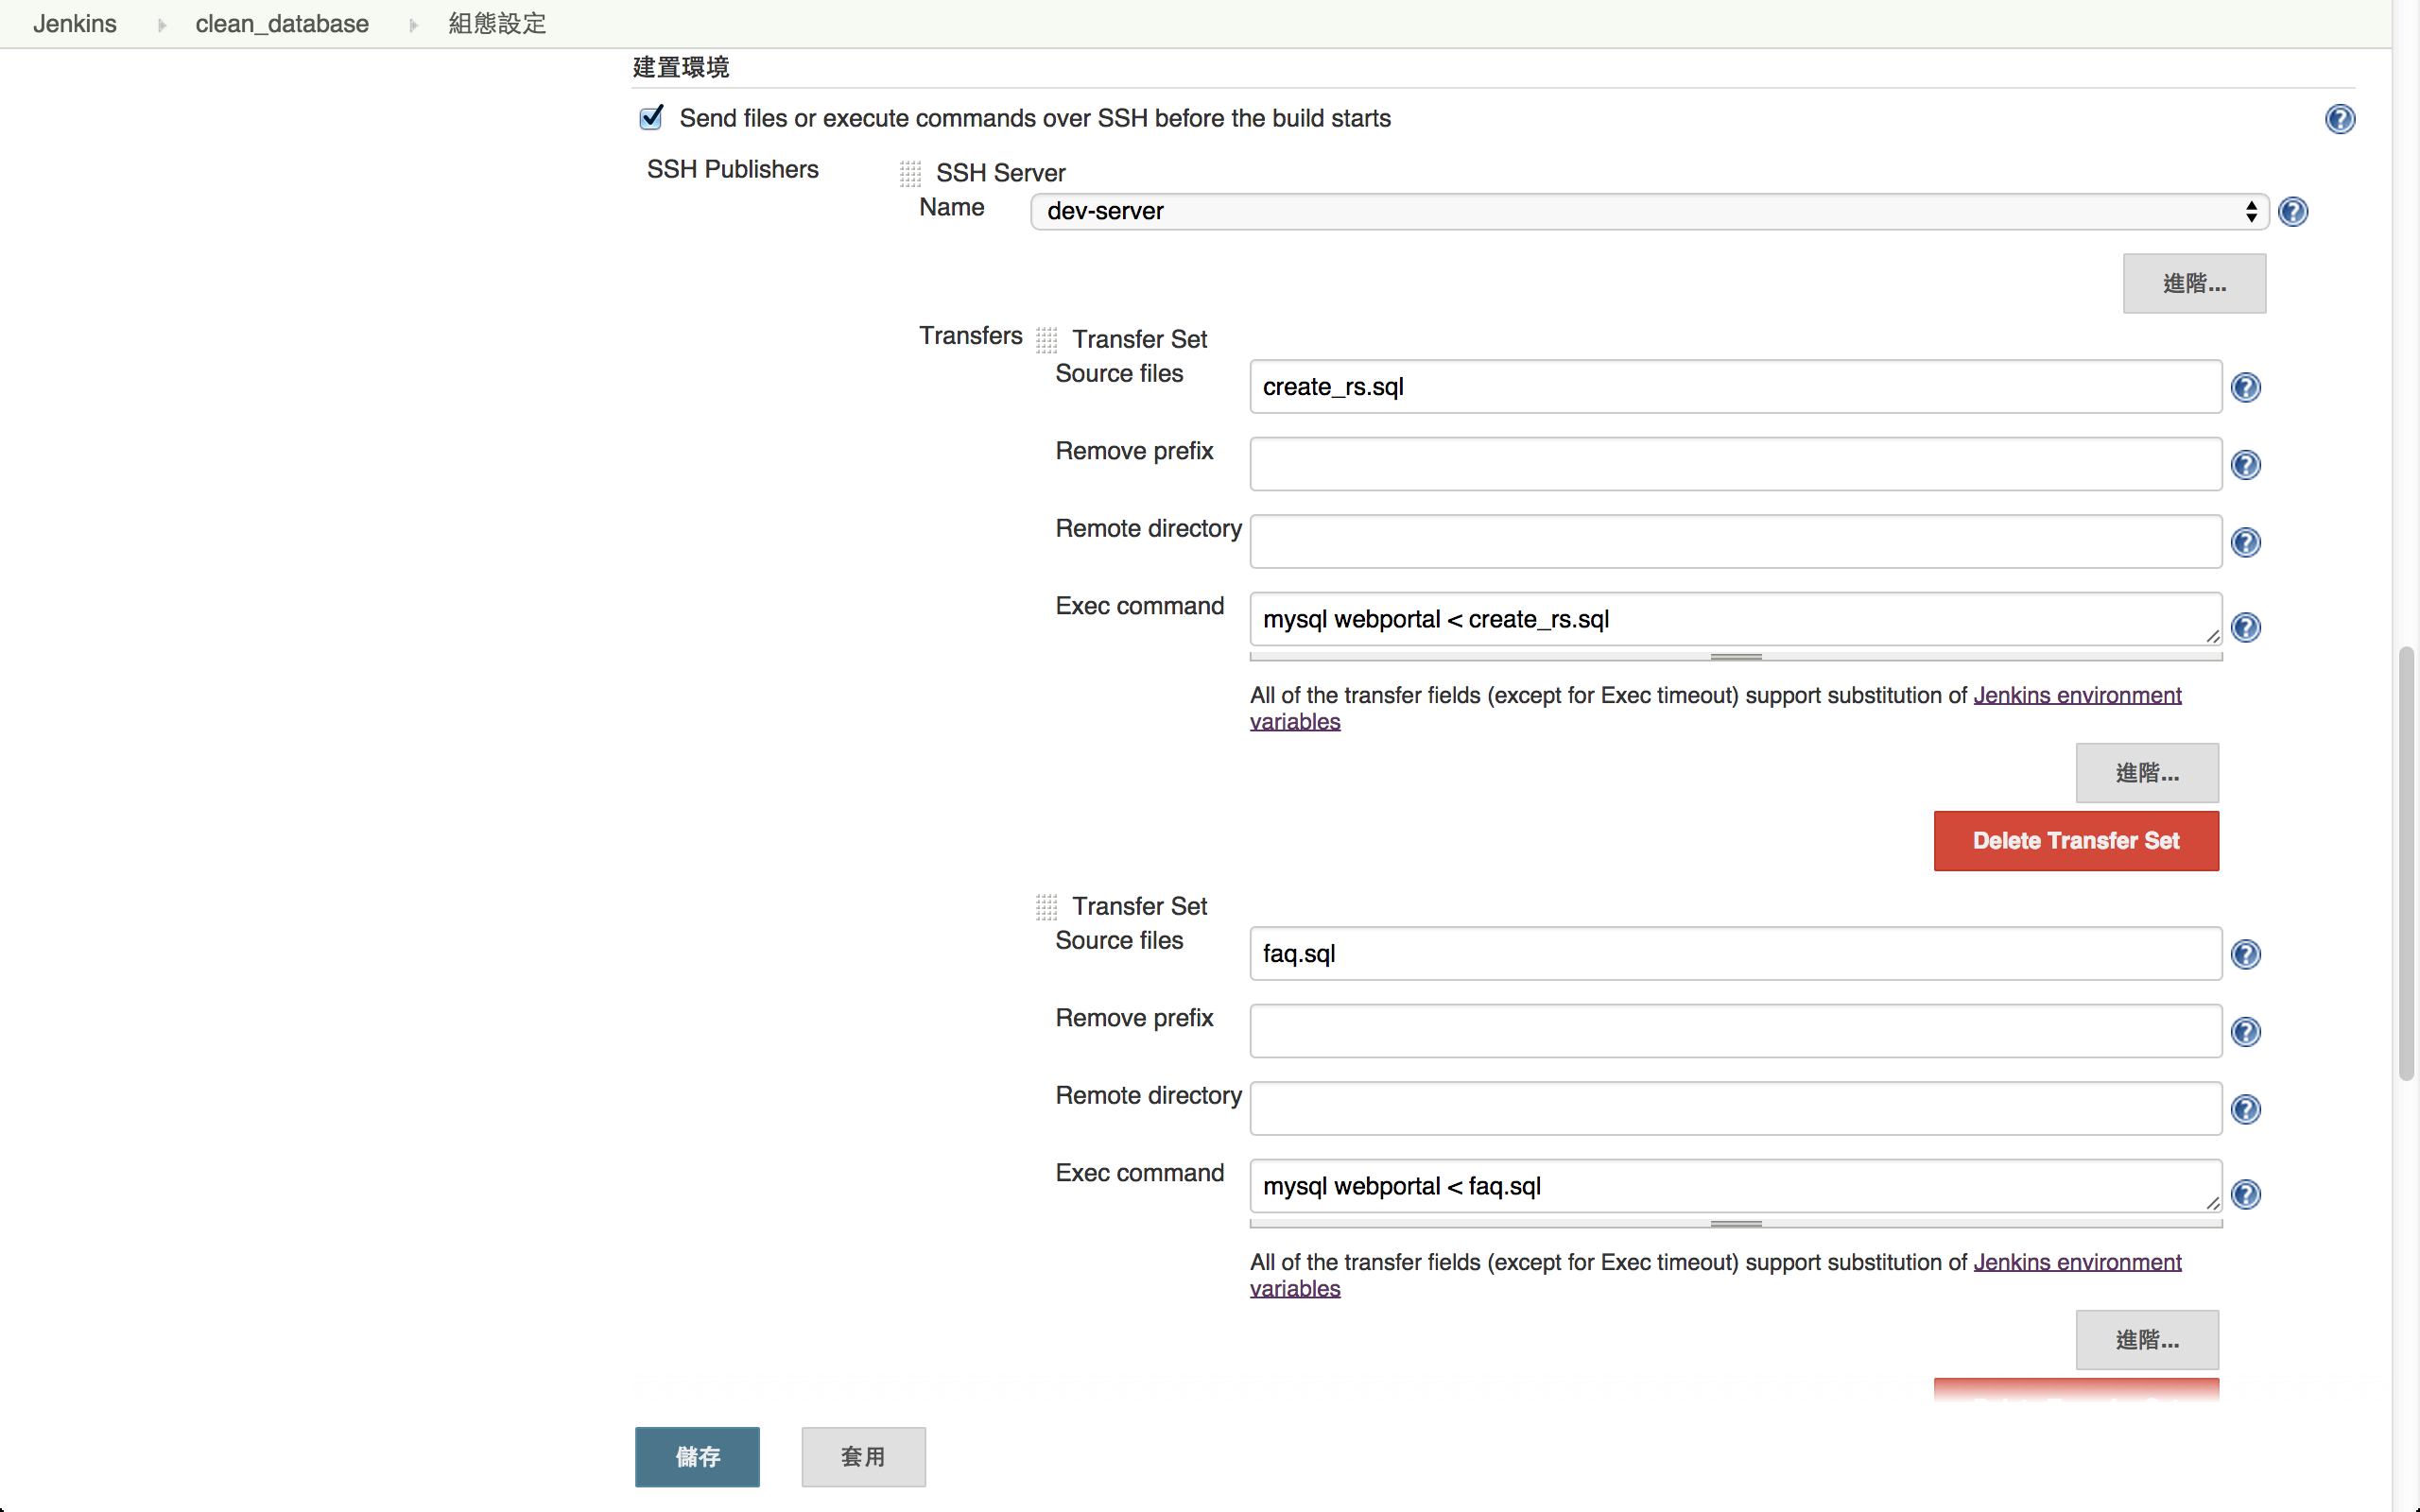
Task: Expand breadcrumb arrow after Jenkins
Action: click(x=162, y=25)
